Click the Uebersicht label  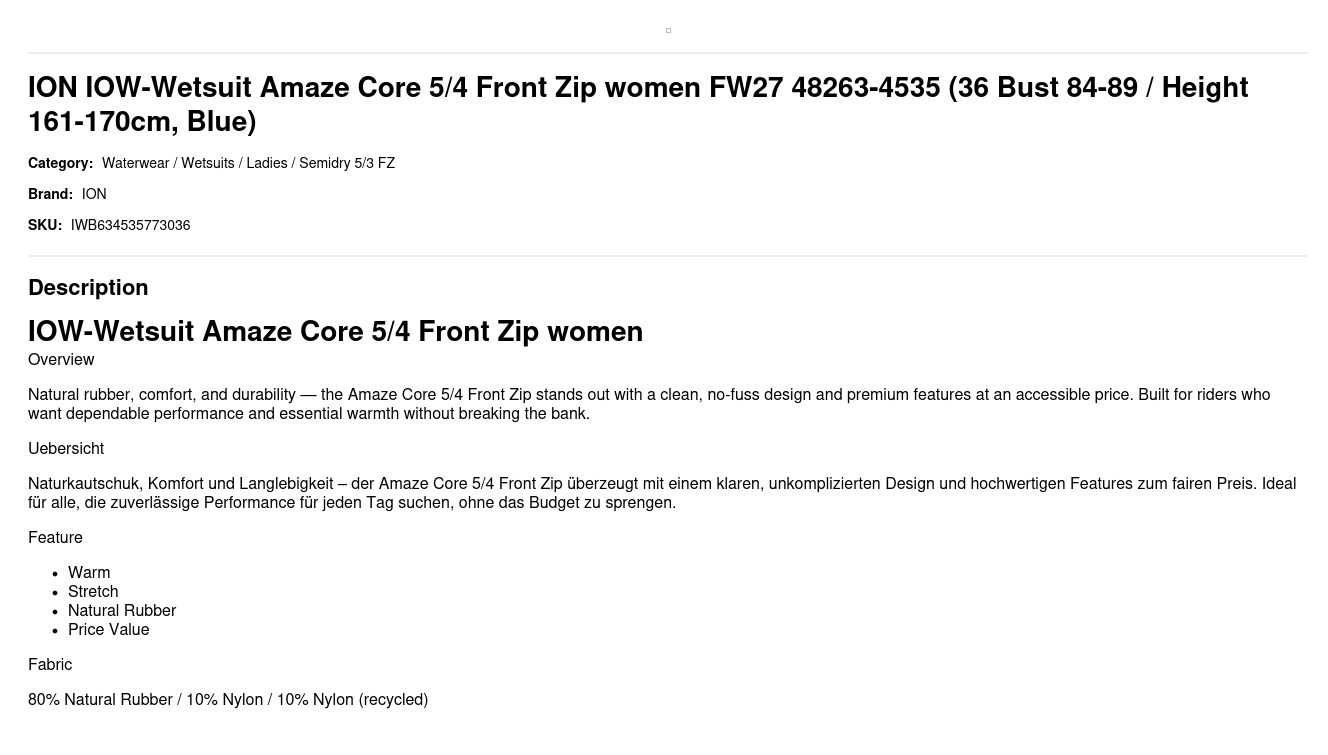[x=66, y=449]
